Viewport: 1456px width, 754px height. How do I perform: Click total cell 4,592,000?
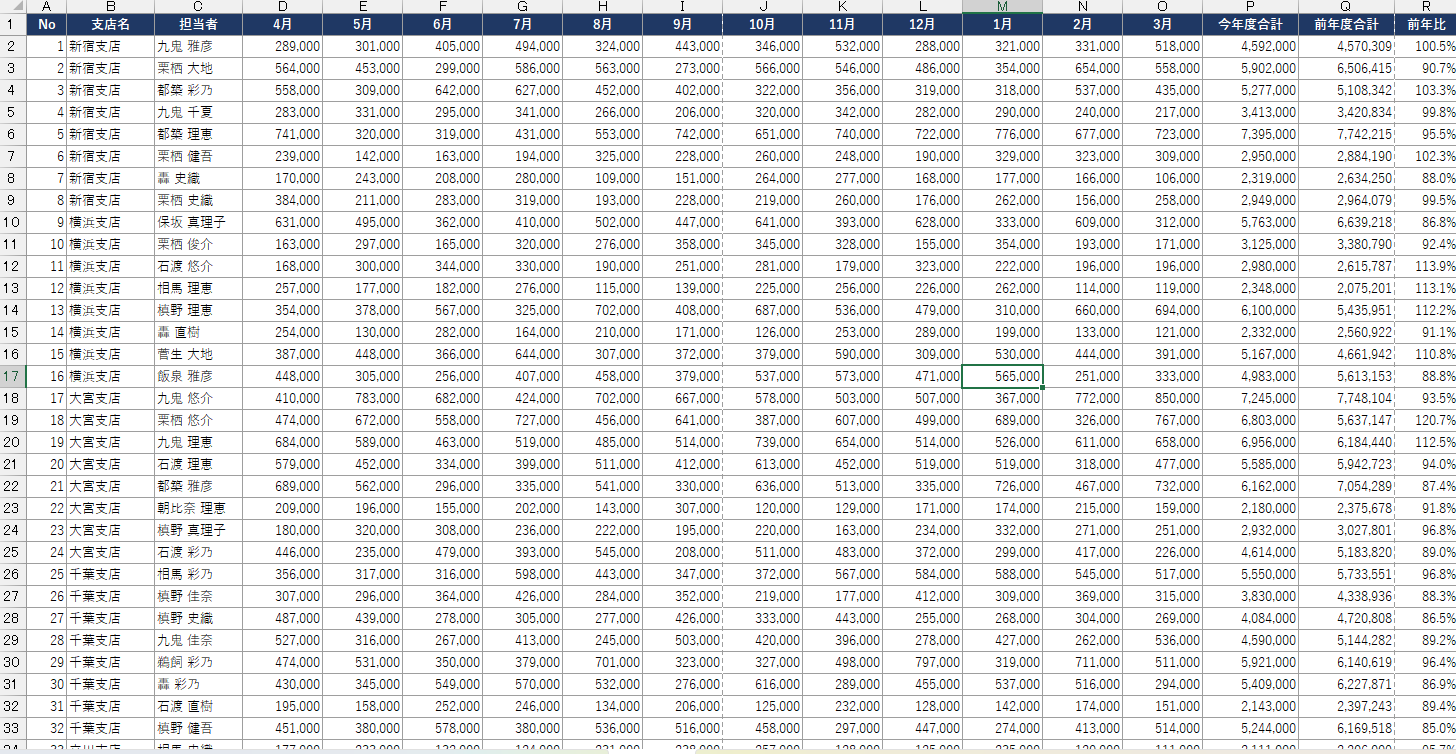1250,46
